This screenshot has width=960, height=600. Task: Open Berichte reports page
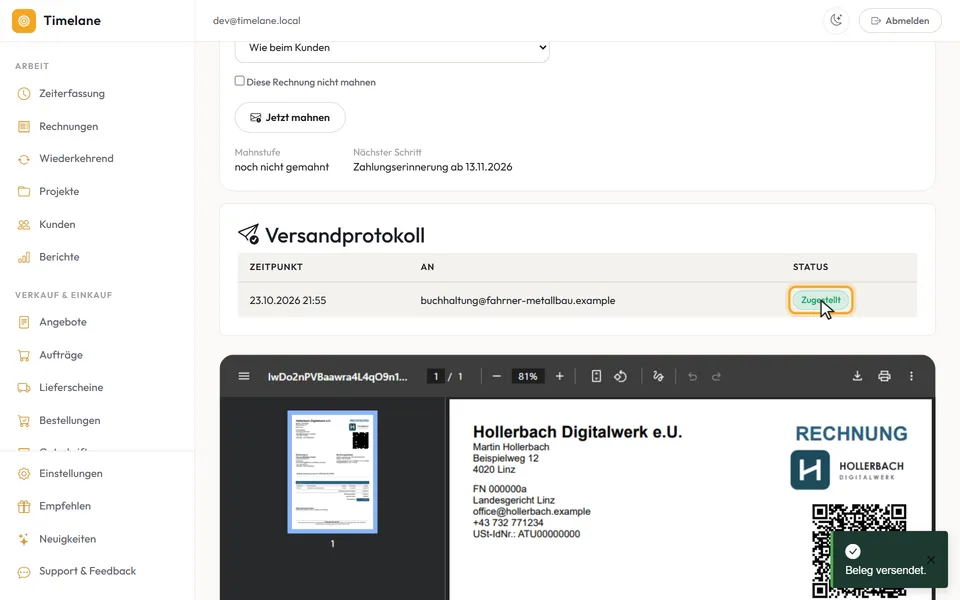pyautogui.click(x=59, y=257)
